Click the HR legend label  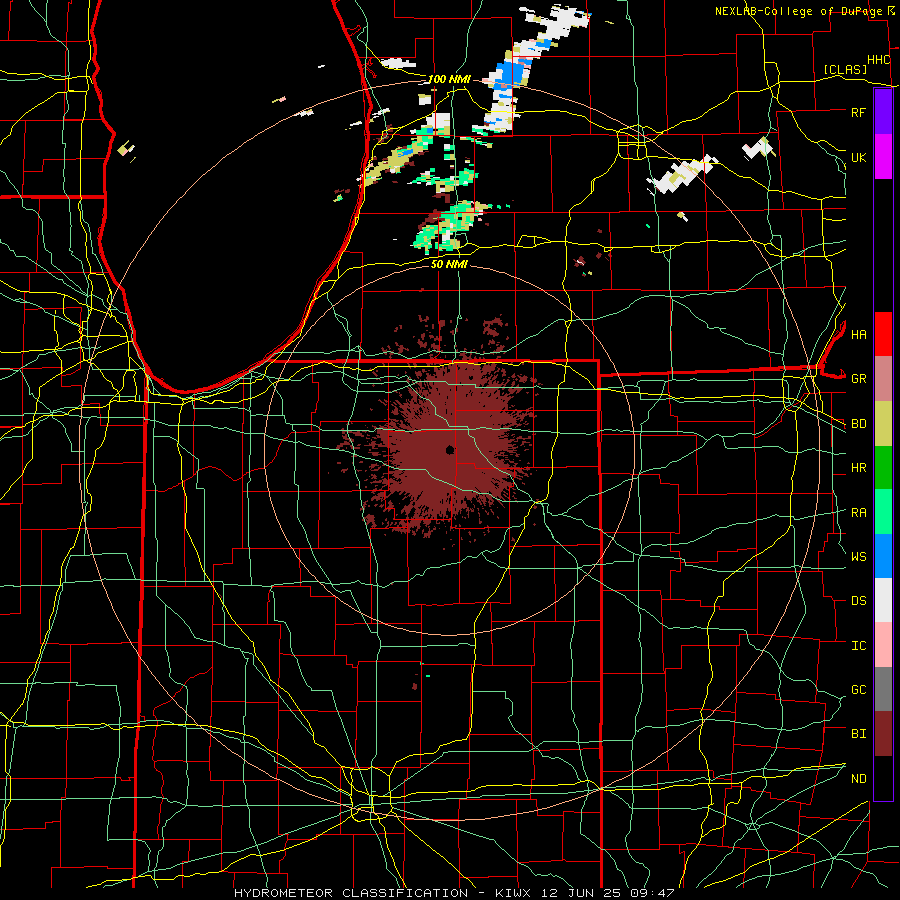click(858, 468)
